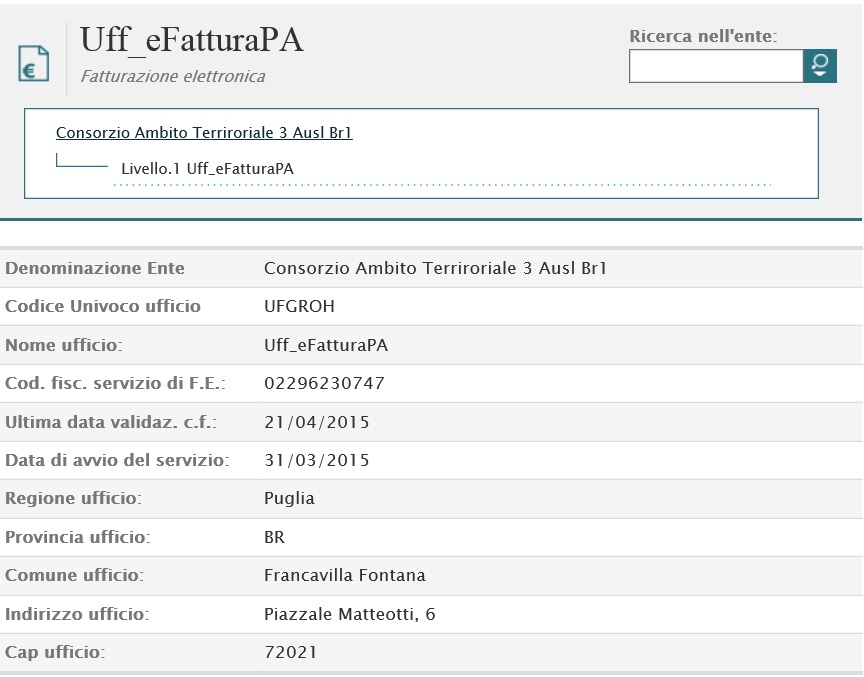This screenshot has height=677, width=864.
Task: Click the service start date 31/03/2015
Action: (316, 460)
